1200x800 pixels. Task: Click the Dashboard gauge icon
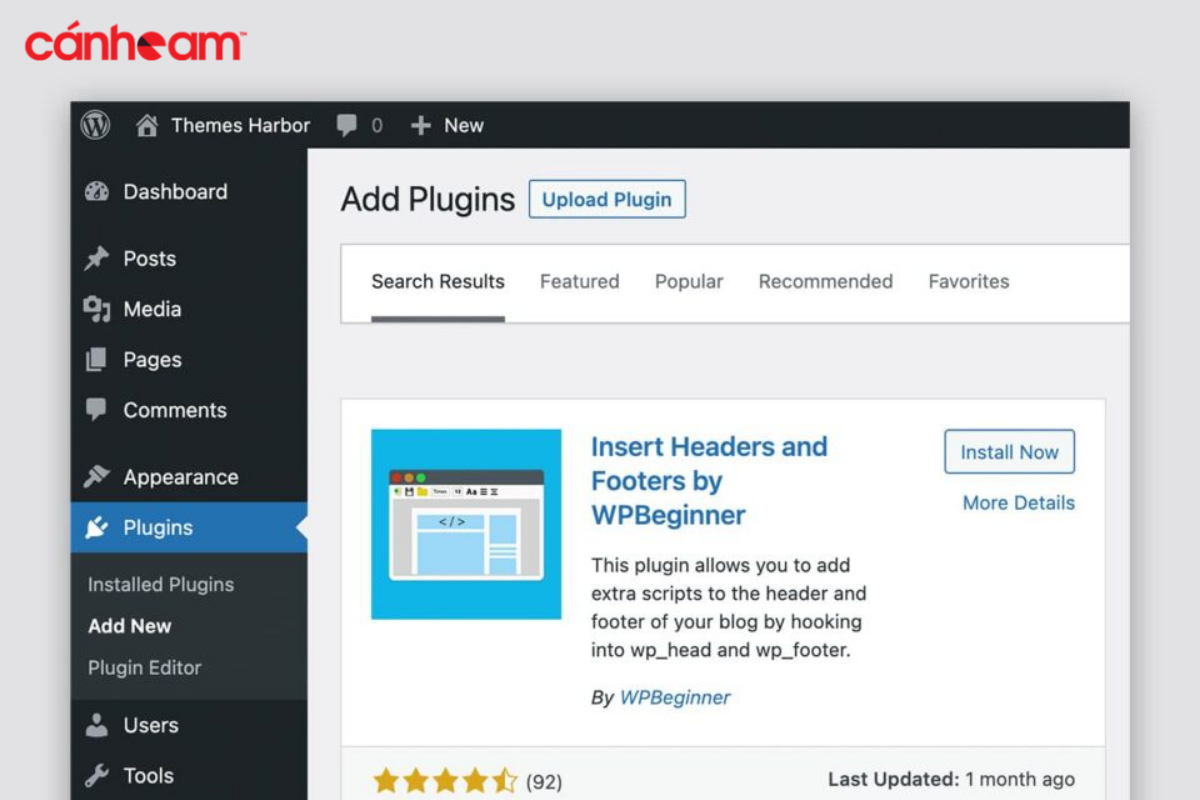(96, 192)
